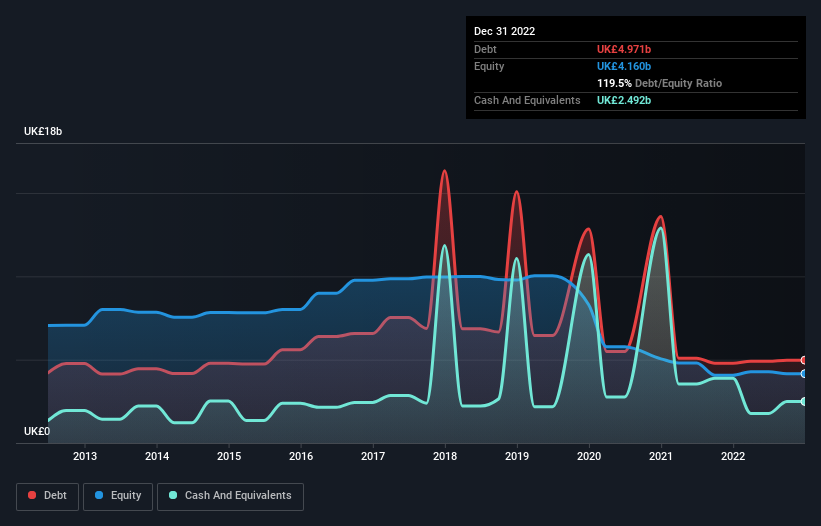The width and height of the screenshot is (821, 526).
Task: Click the UK£4.971b debt value
Action: coord(624,49)
